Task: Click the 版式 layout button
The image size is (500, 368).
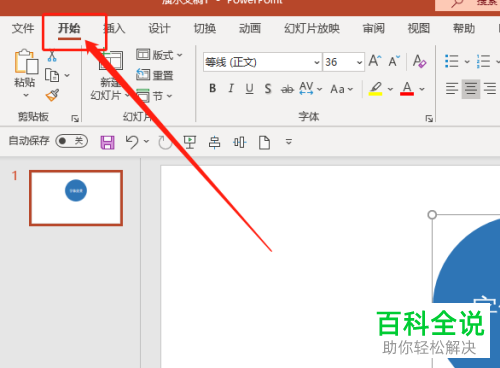Action: coord(160,54)
